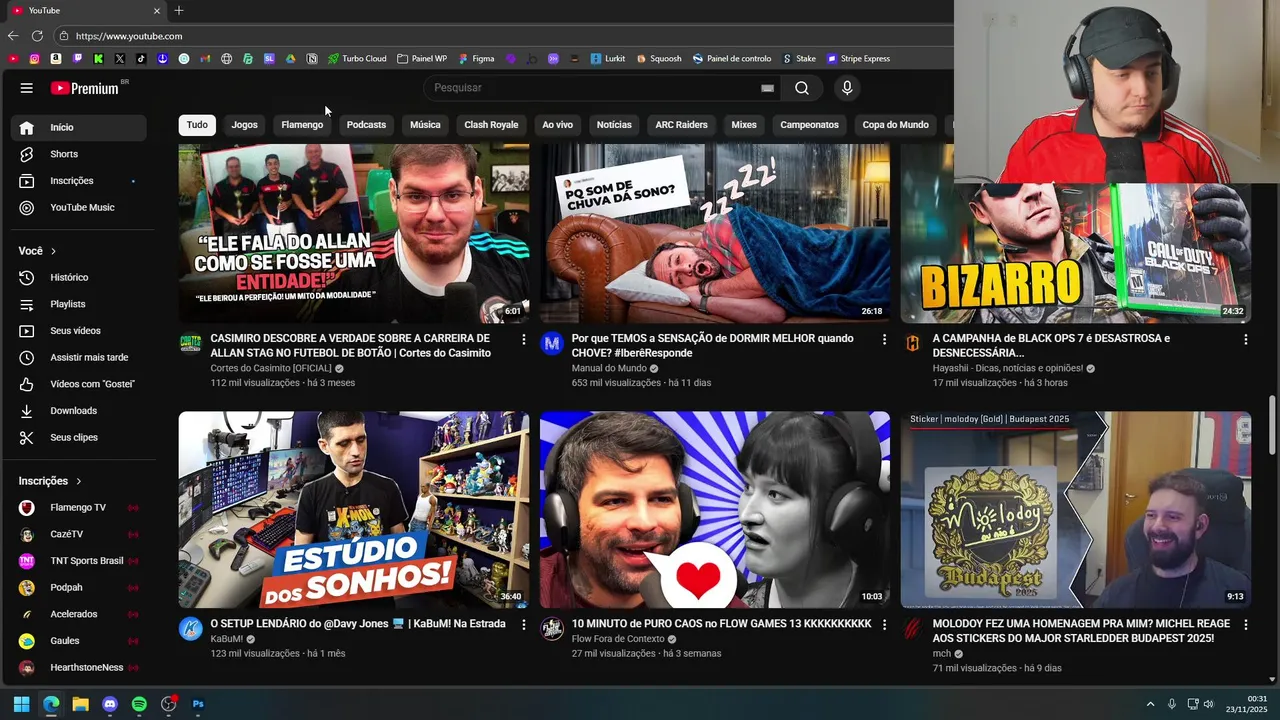Open the Figma bookmark
1280x720 pixels.
pos(476,59)
